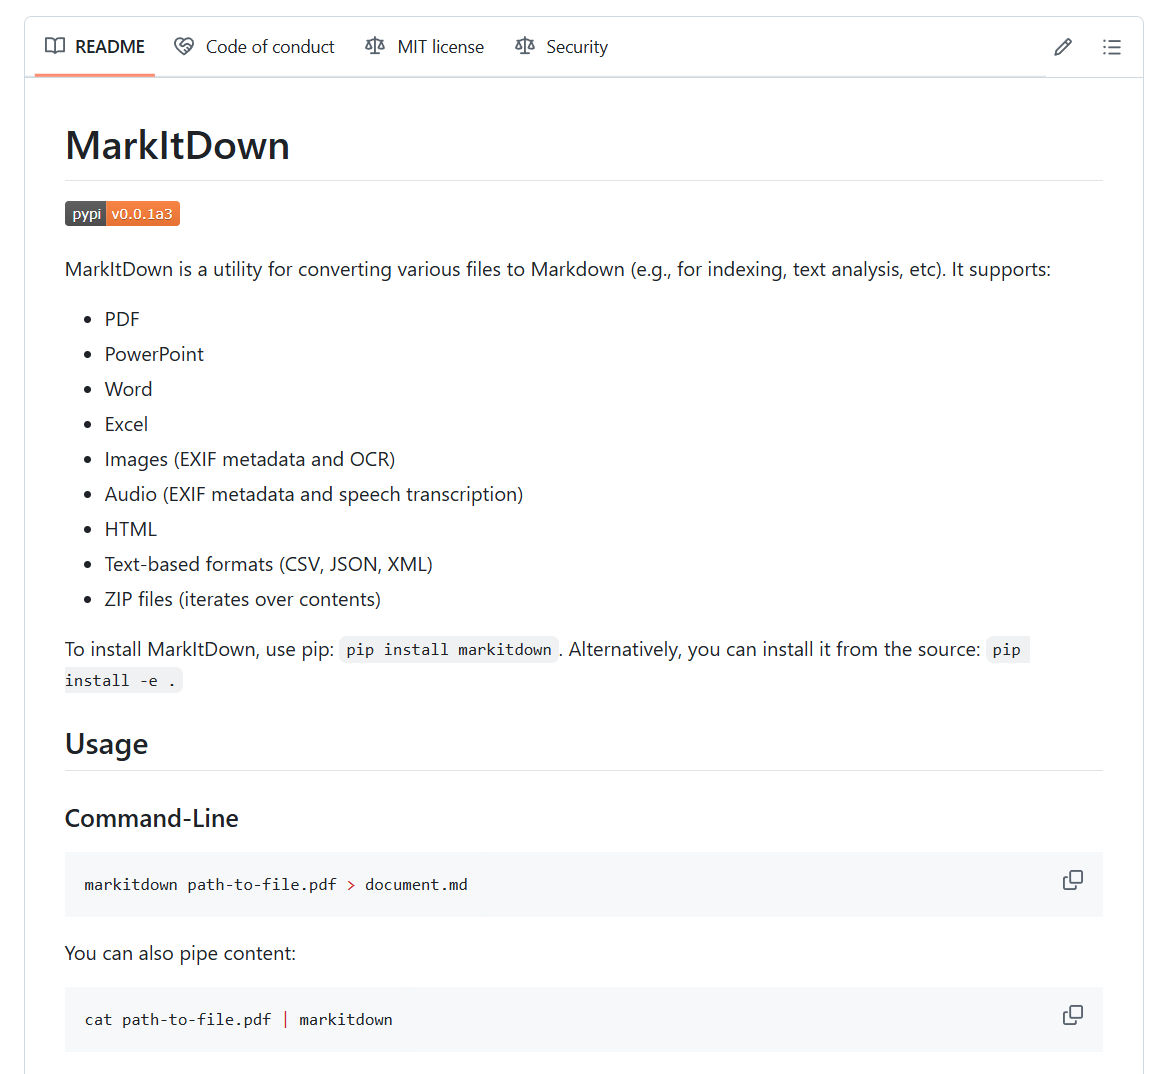The image size is (1161, 1074).
Task: Open the MIT license tab
Action: point(440,46)
